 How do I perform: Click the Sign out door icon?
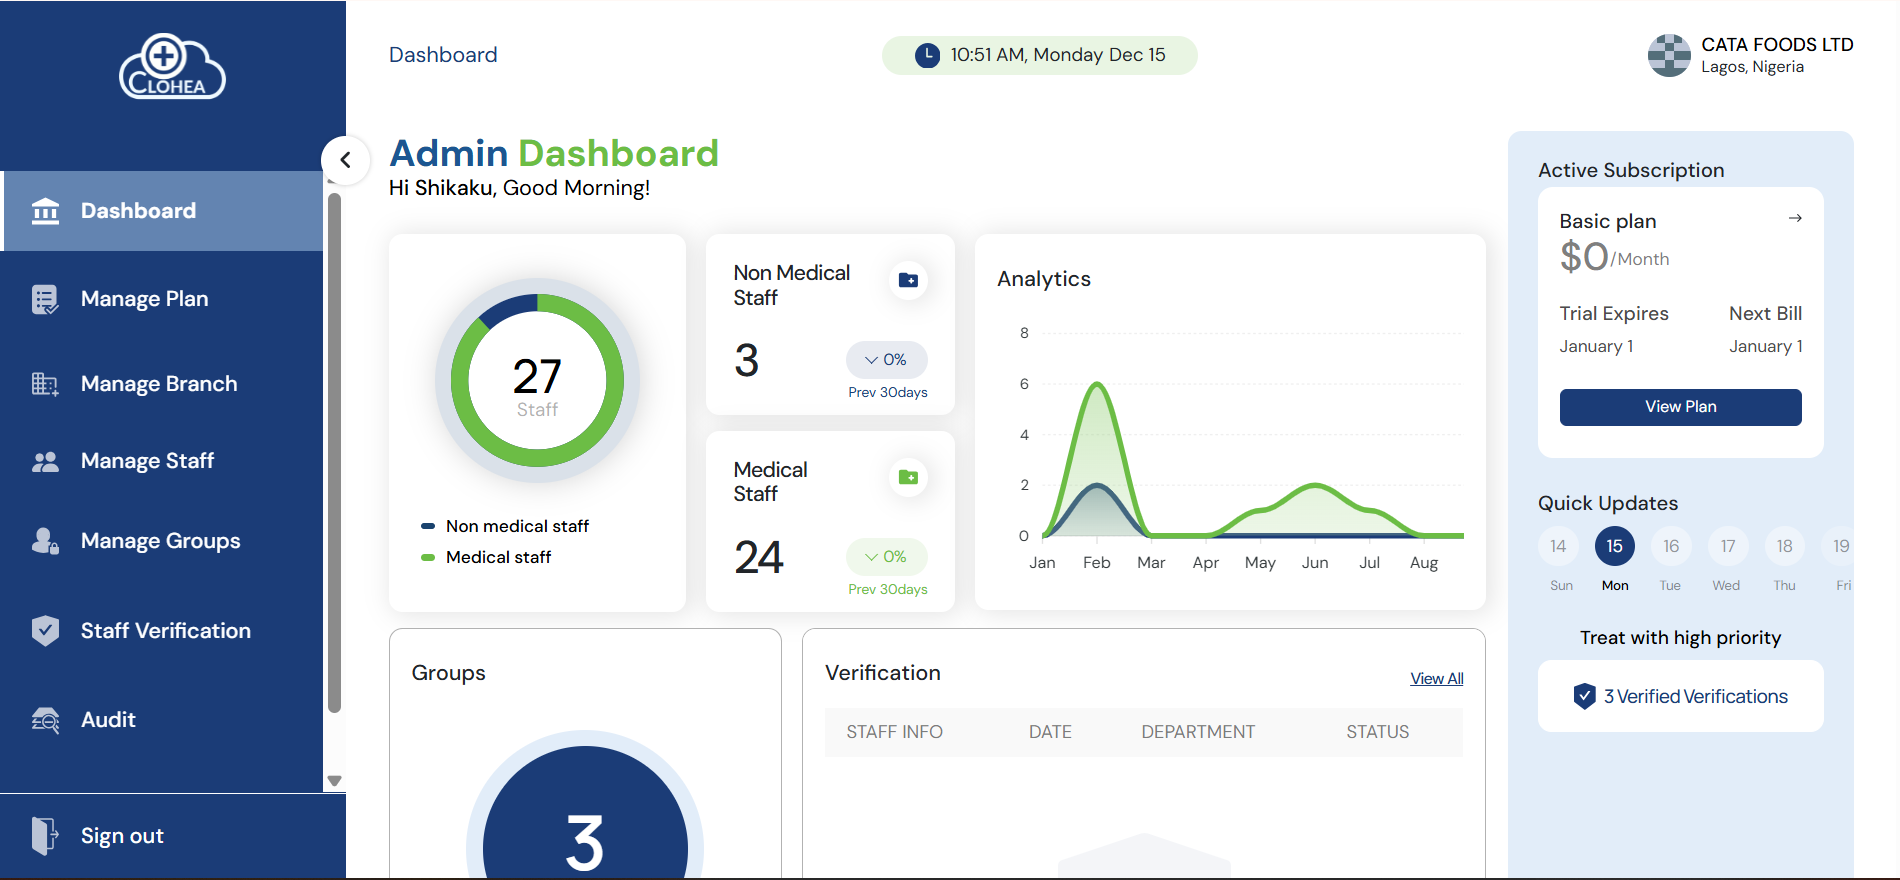(x=45, y=836)
